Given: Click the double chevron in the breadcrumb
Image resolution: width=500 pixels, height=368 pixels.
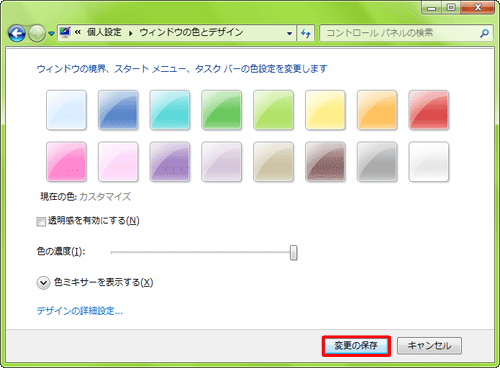Looking at the screenshot, I should [78, 32].
